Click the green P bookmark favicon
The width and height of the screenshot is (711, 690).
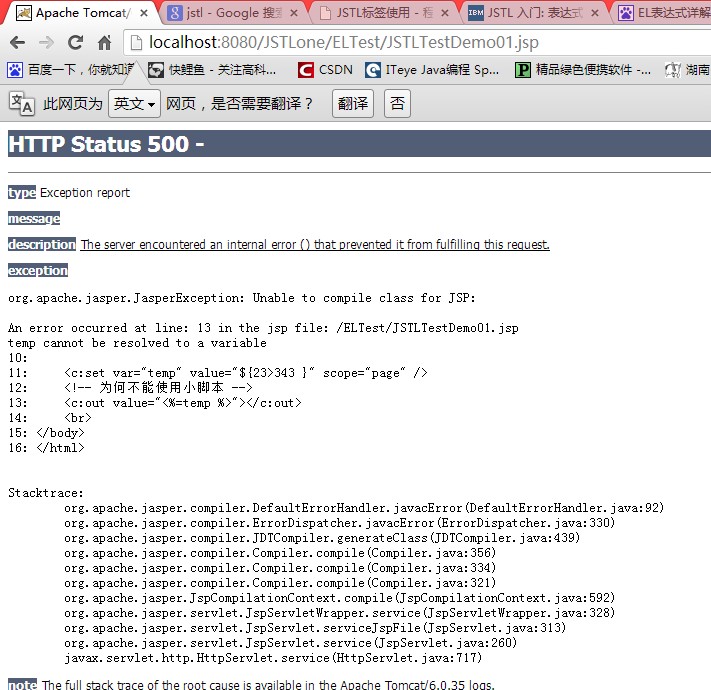point(522,70)
